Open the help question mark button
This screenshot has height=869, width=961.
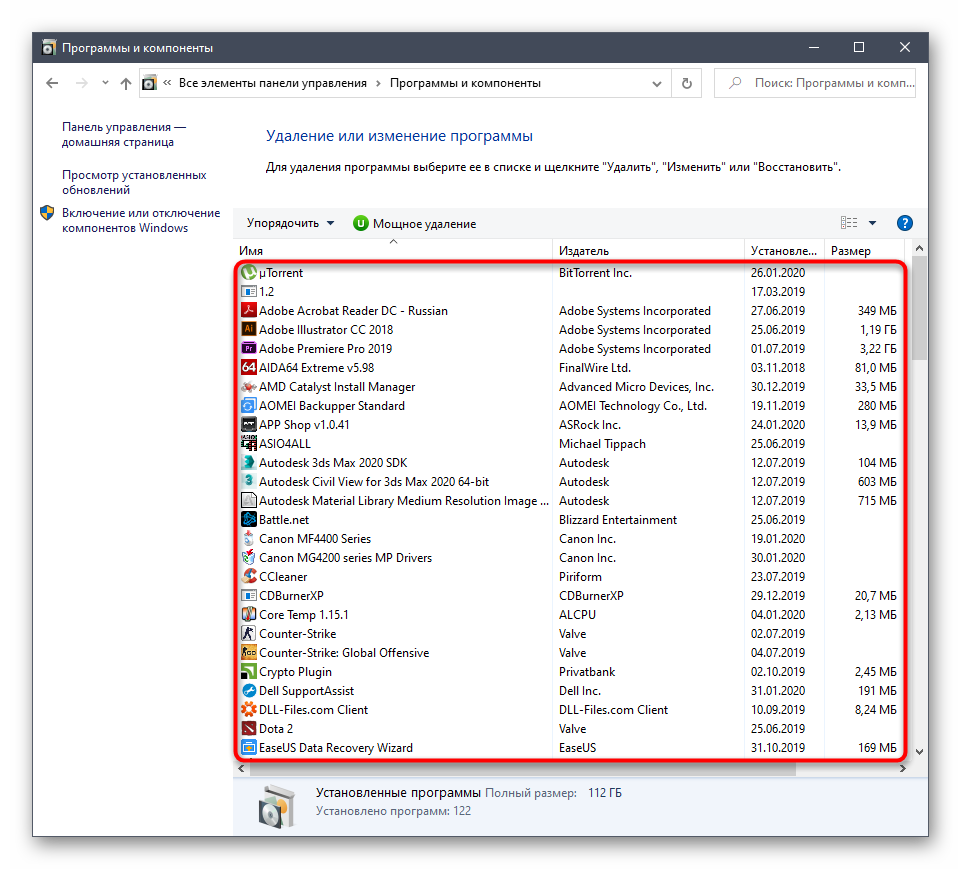905,223
